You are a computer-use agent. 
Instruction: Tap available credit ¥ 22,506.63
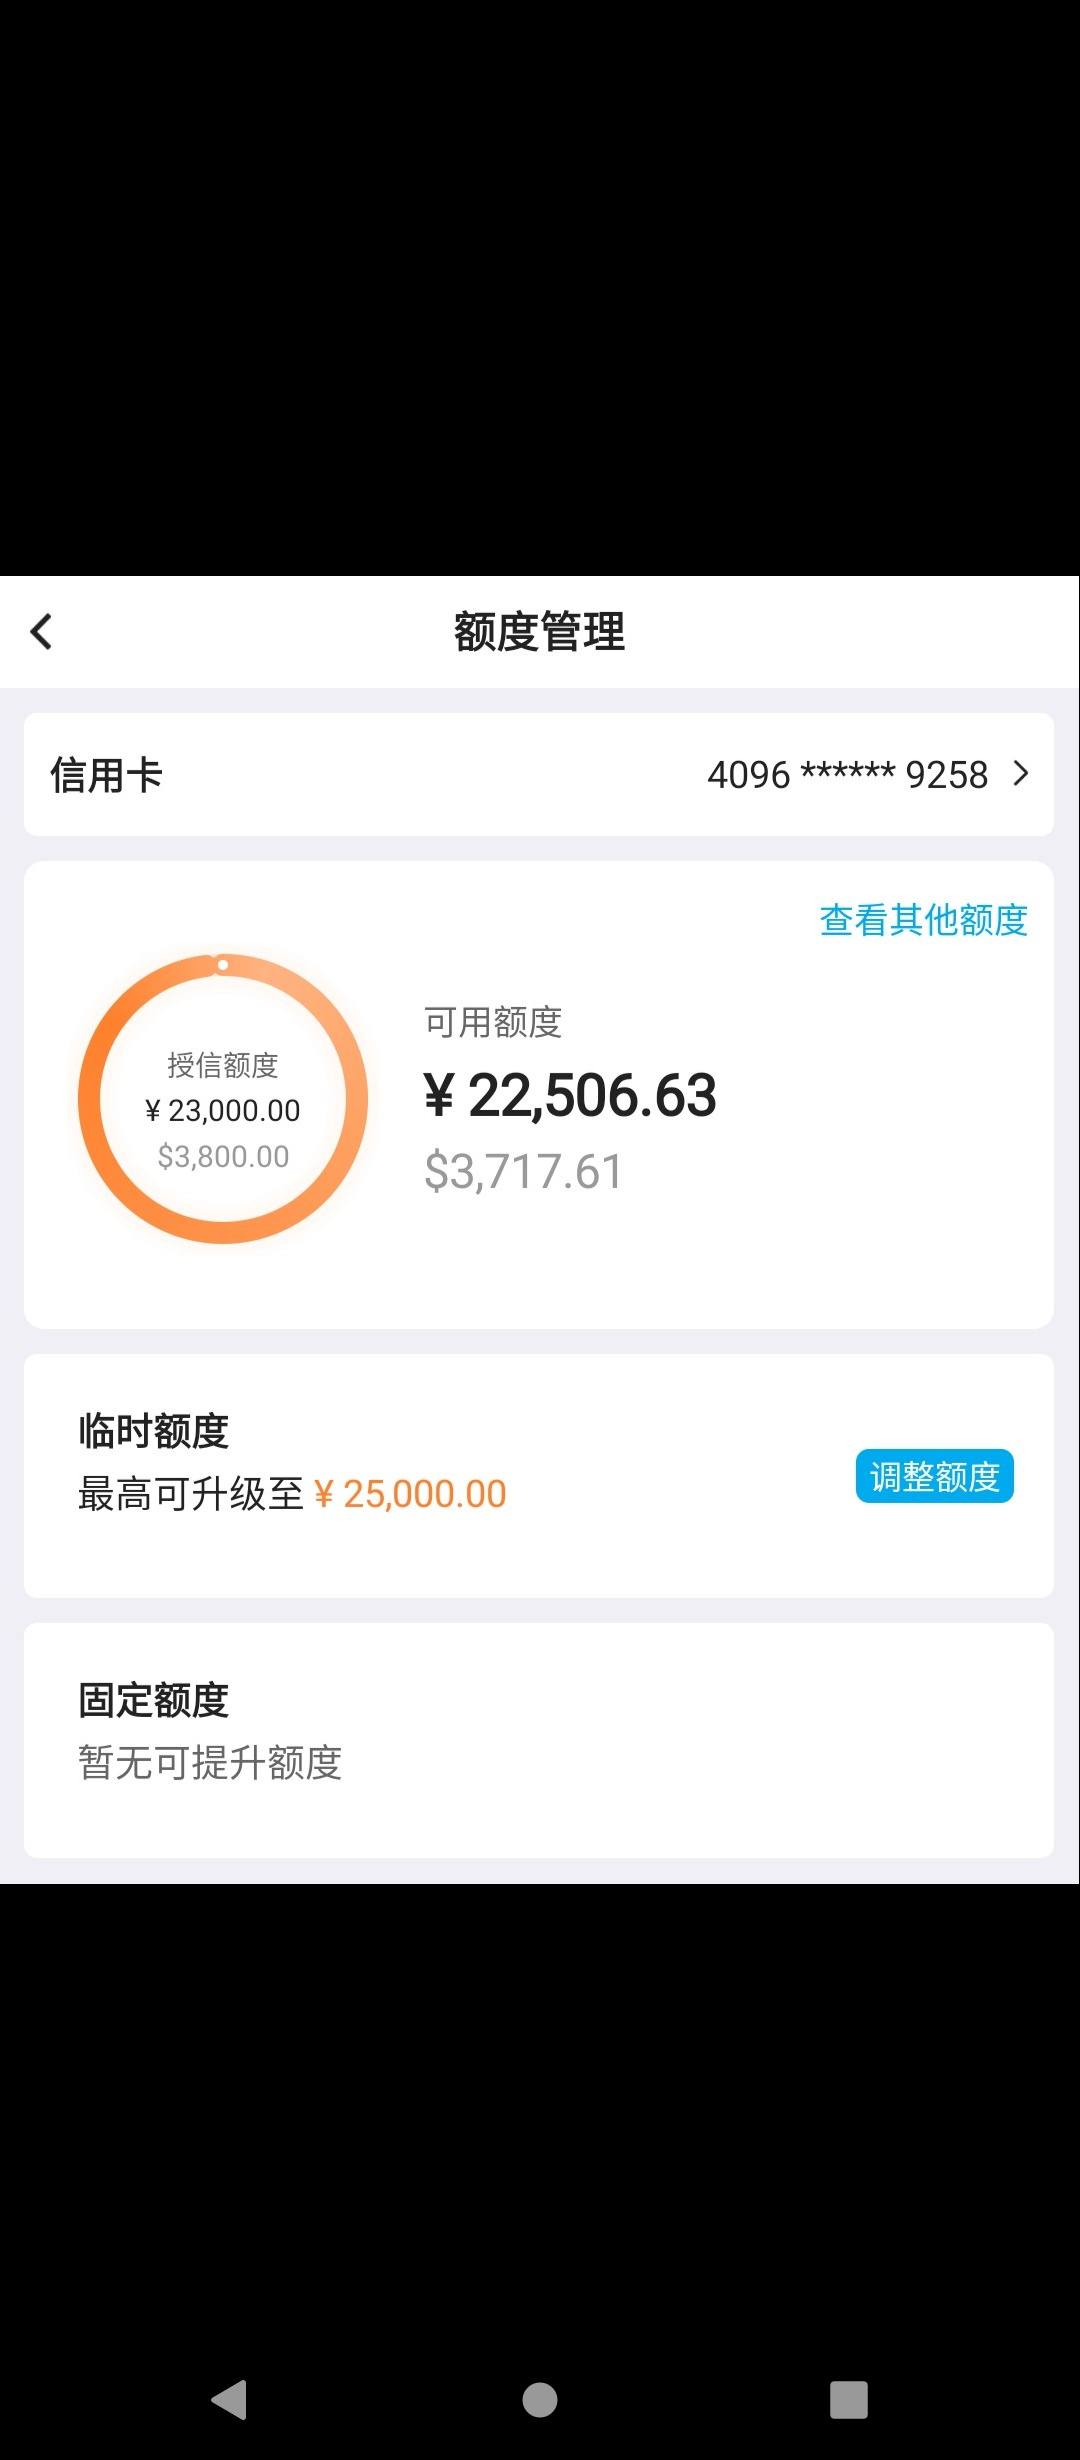[x=570, y=1095]
